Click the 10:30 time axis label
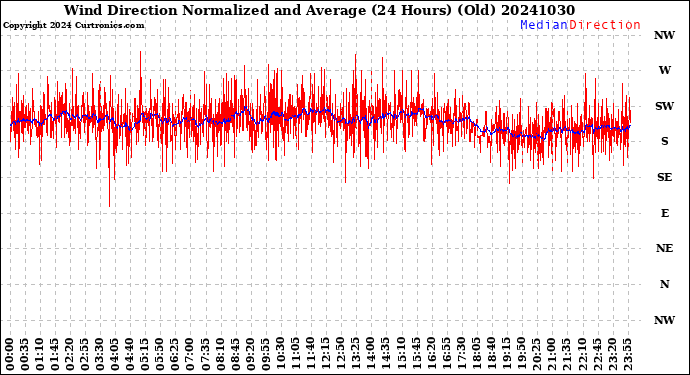The image size is (690, 375). [280, 355]
